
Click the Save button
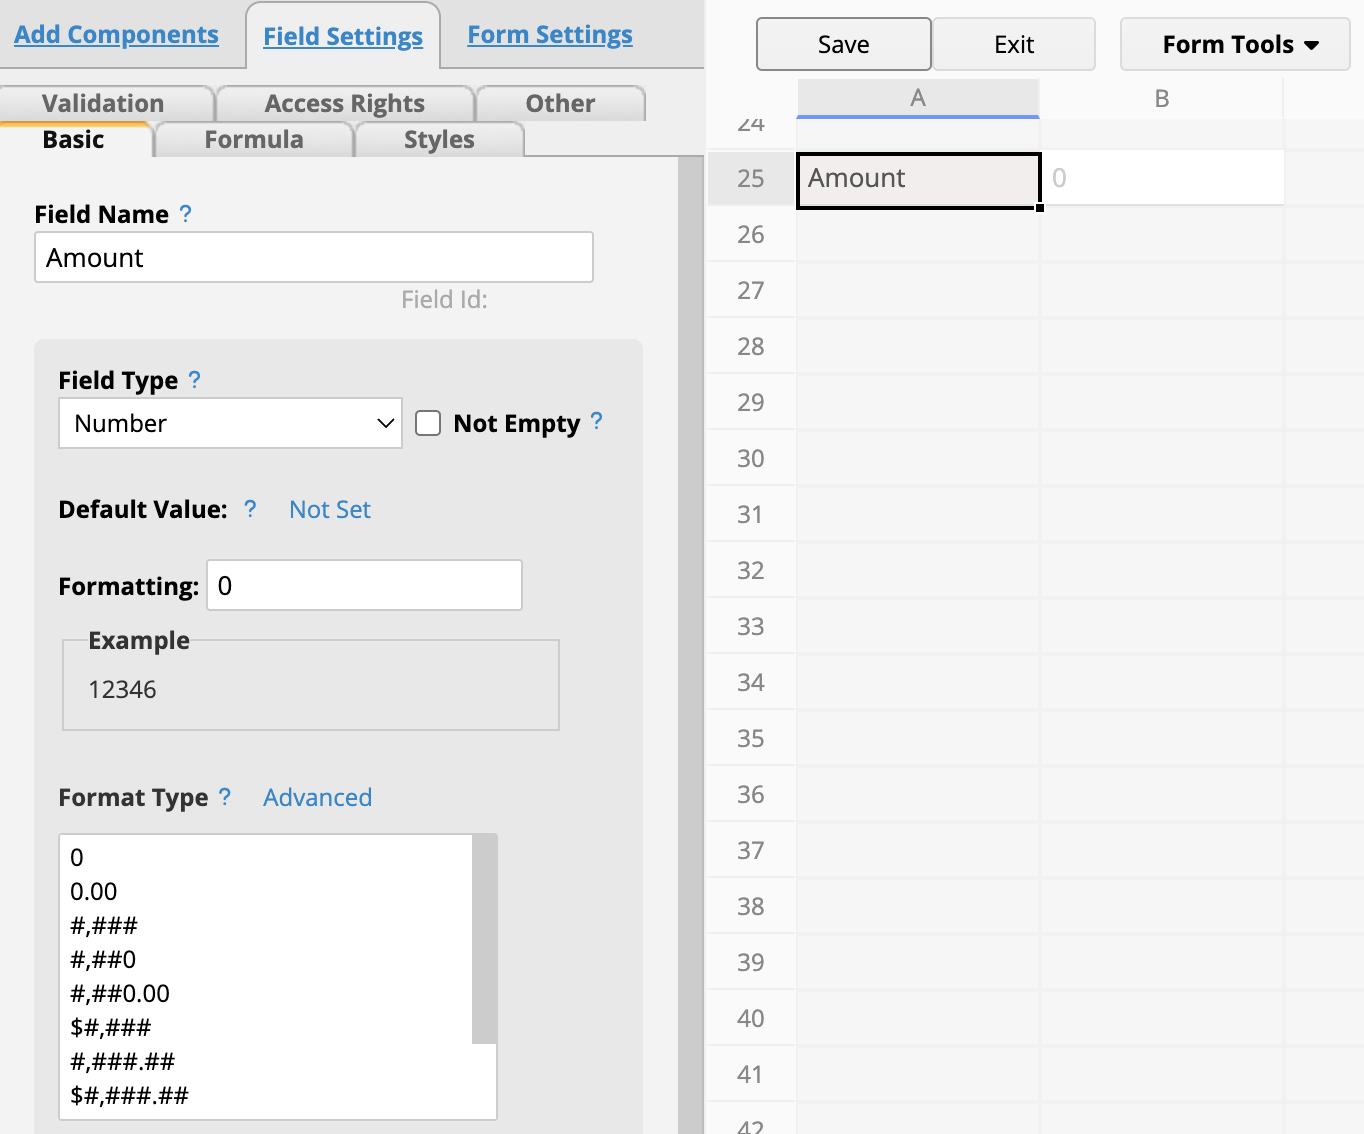[x=843, y=45]
